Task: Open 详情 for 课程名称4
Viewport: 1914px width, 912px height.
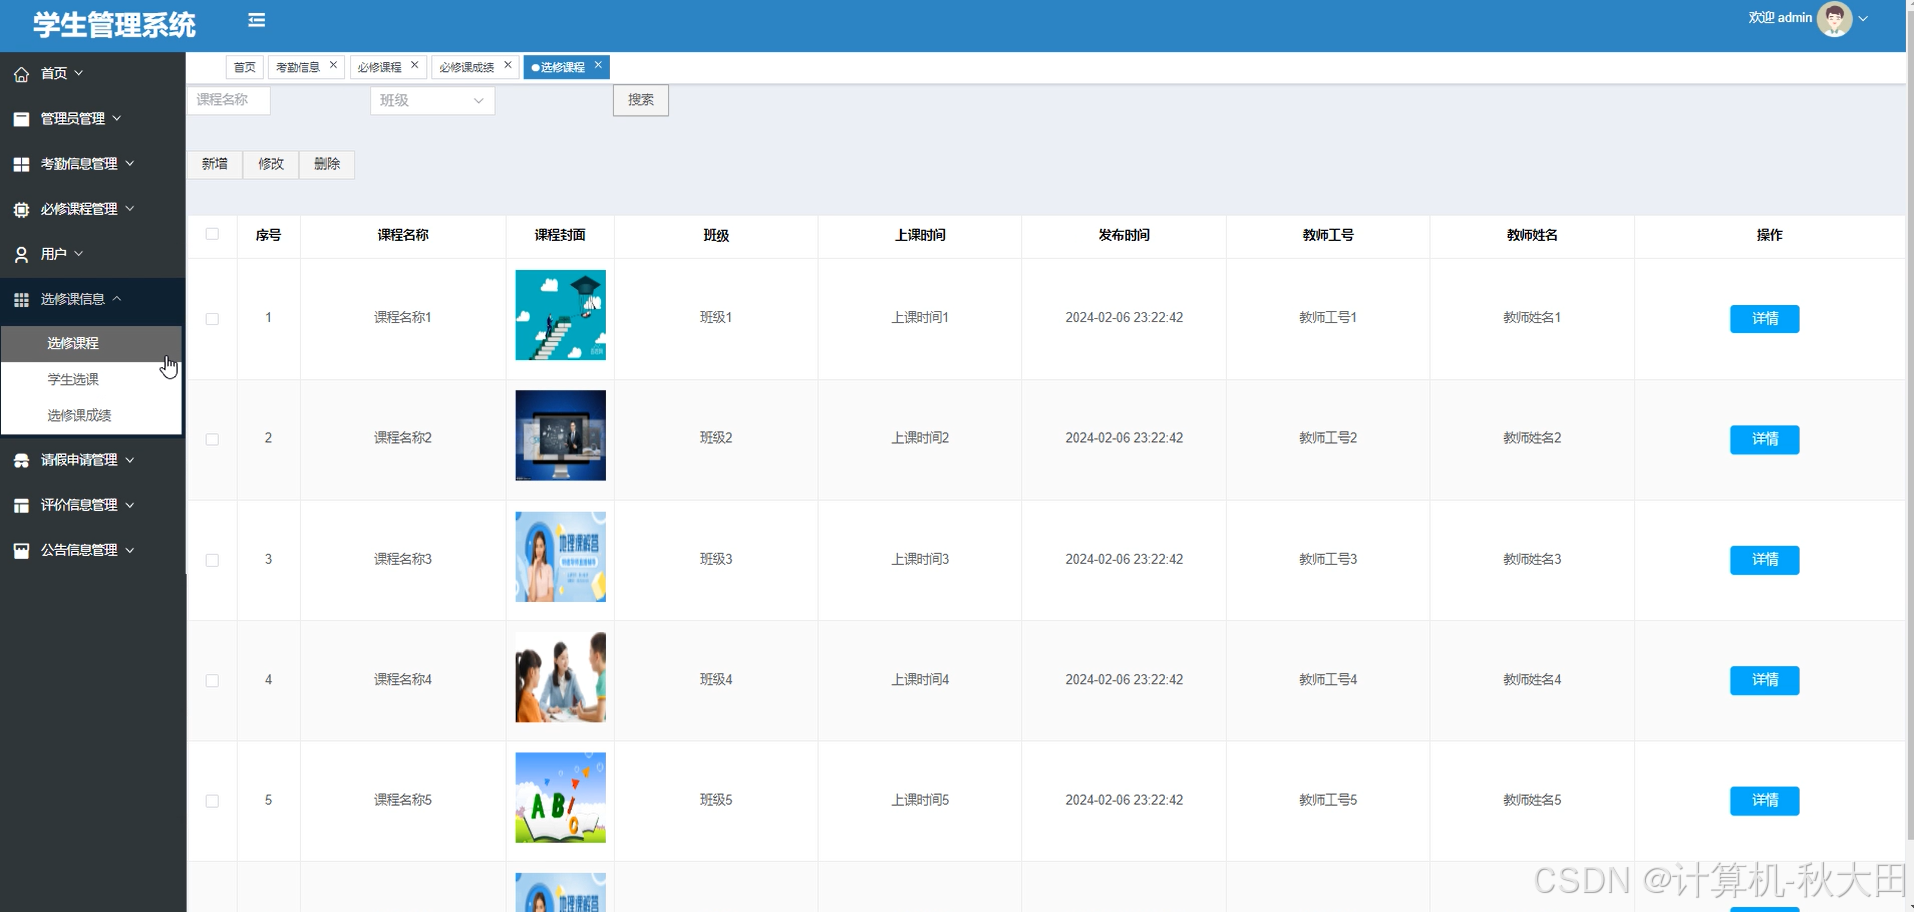Action: point(1765,680)
